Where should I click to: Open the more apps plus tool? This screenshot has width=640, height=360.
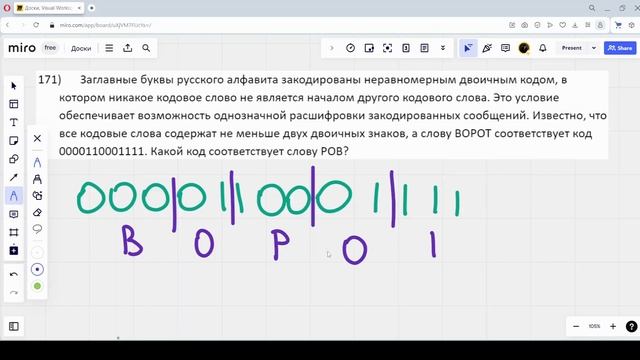tap(14, 250)
